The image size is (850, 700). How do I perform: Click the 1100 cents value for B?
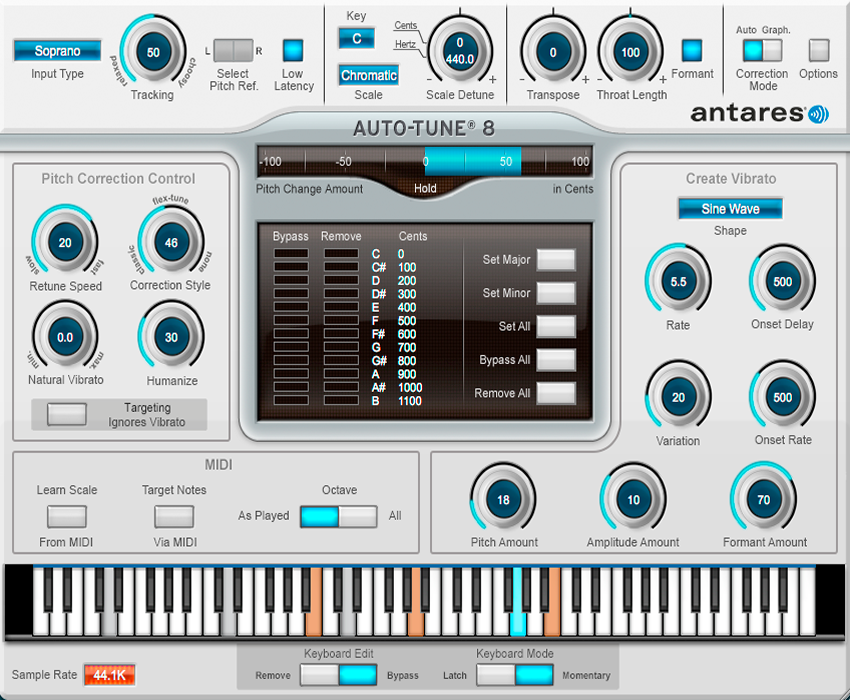(410, 401)
